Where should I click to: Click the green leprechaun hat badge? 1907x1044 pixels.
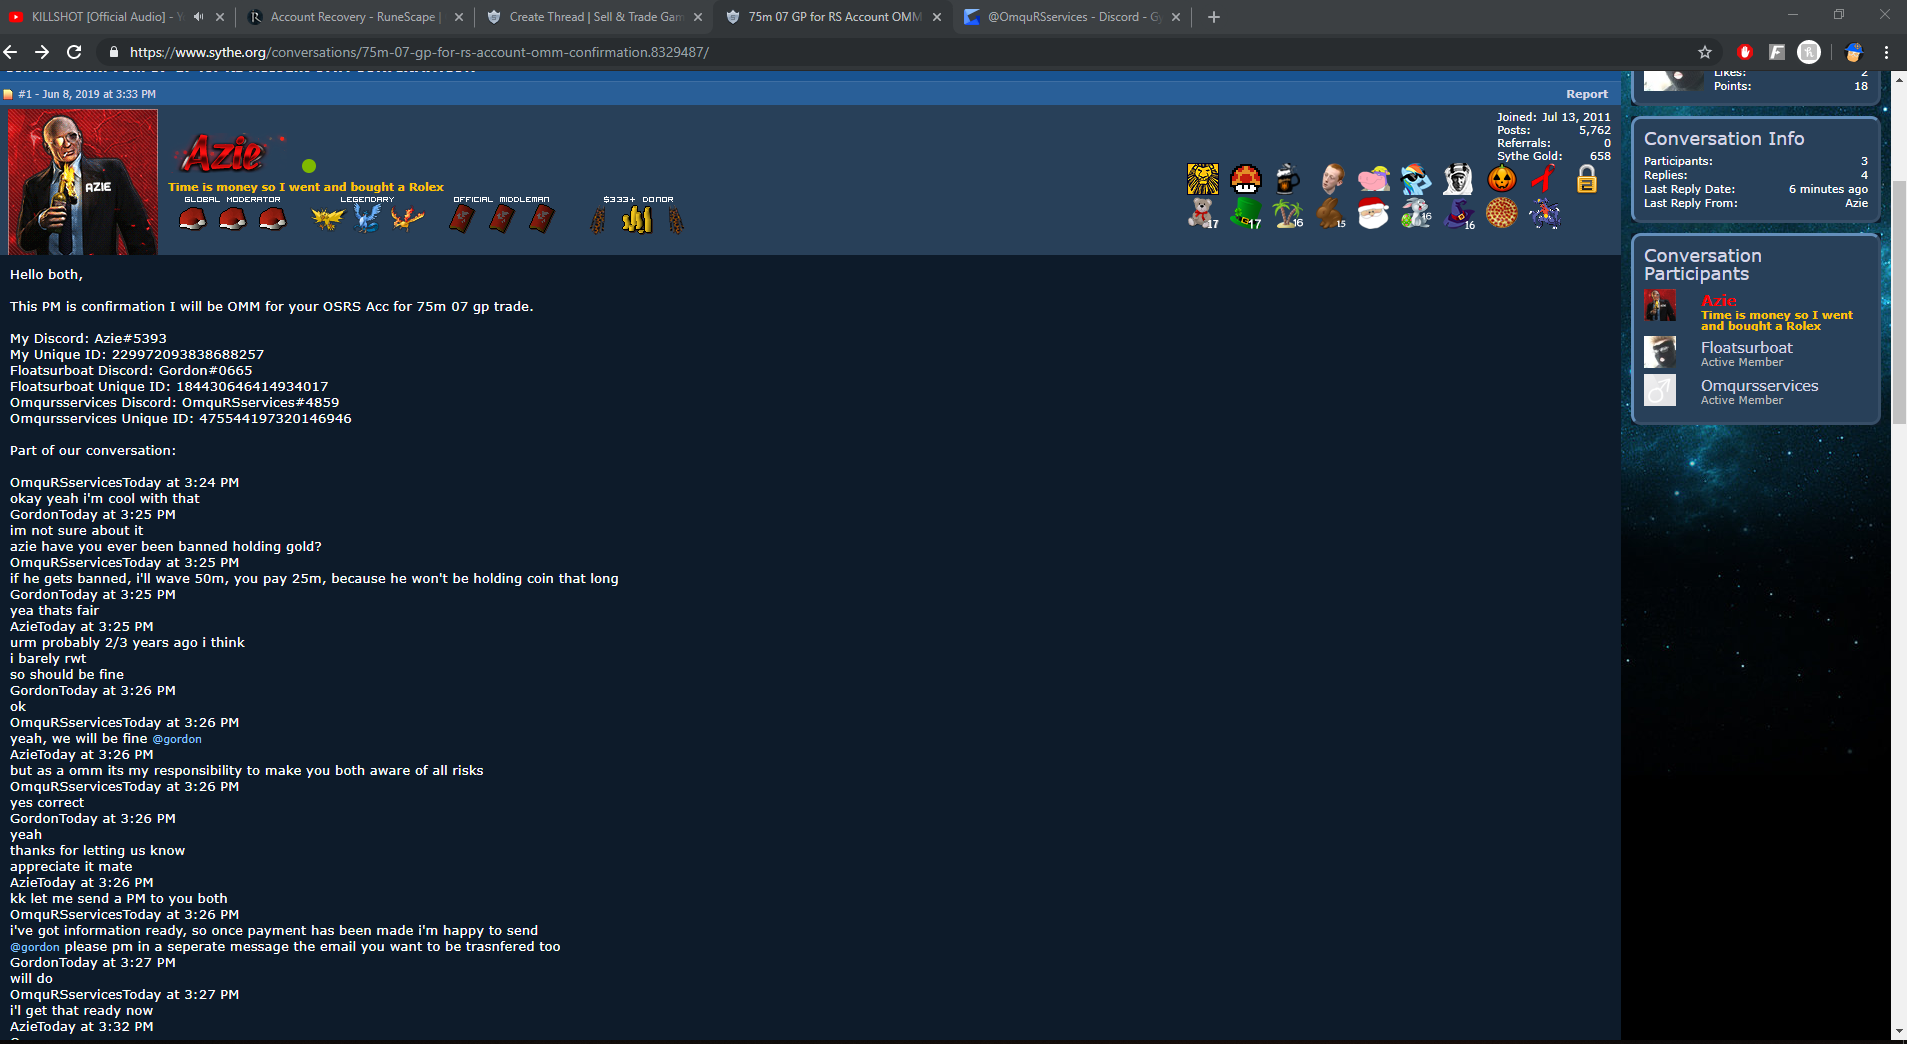tap(1246, 213)
